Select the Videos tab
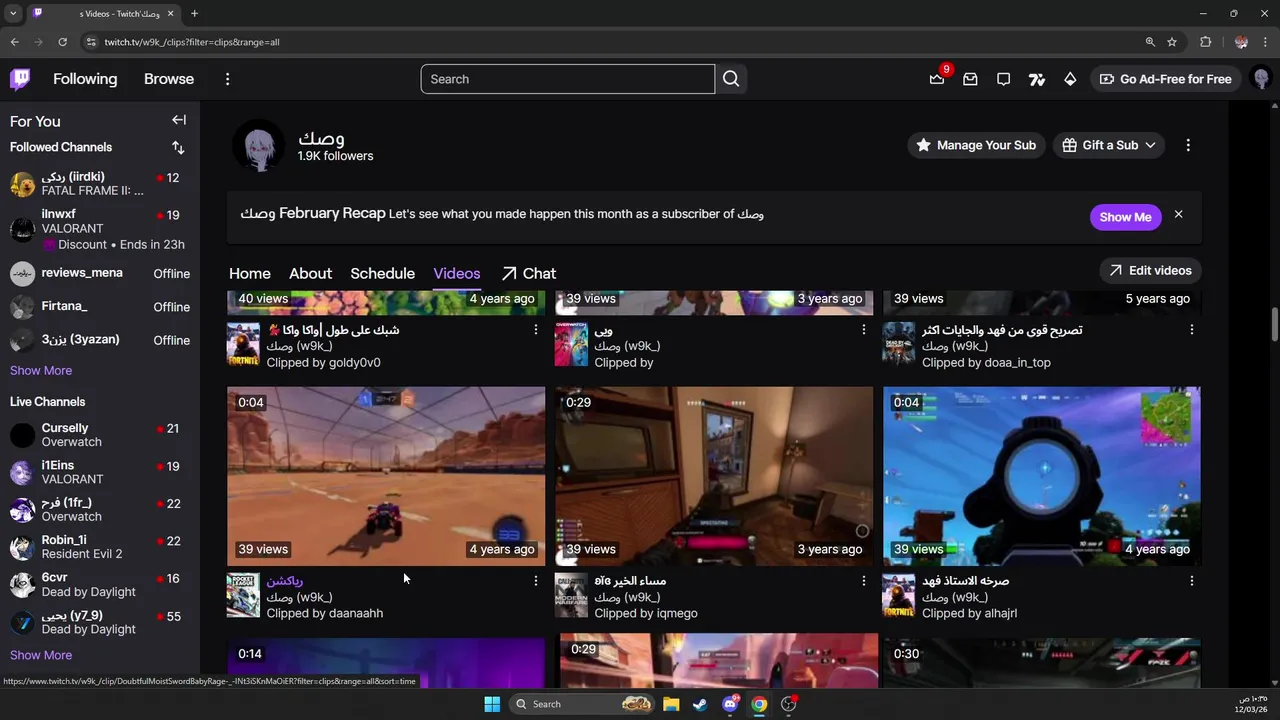 [457, 273]
